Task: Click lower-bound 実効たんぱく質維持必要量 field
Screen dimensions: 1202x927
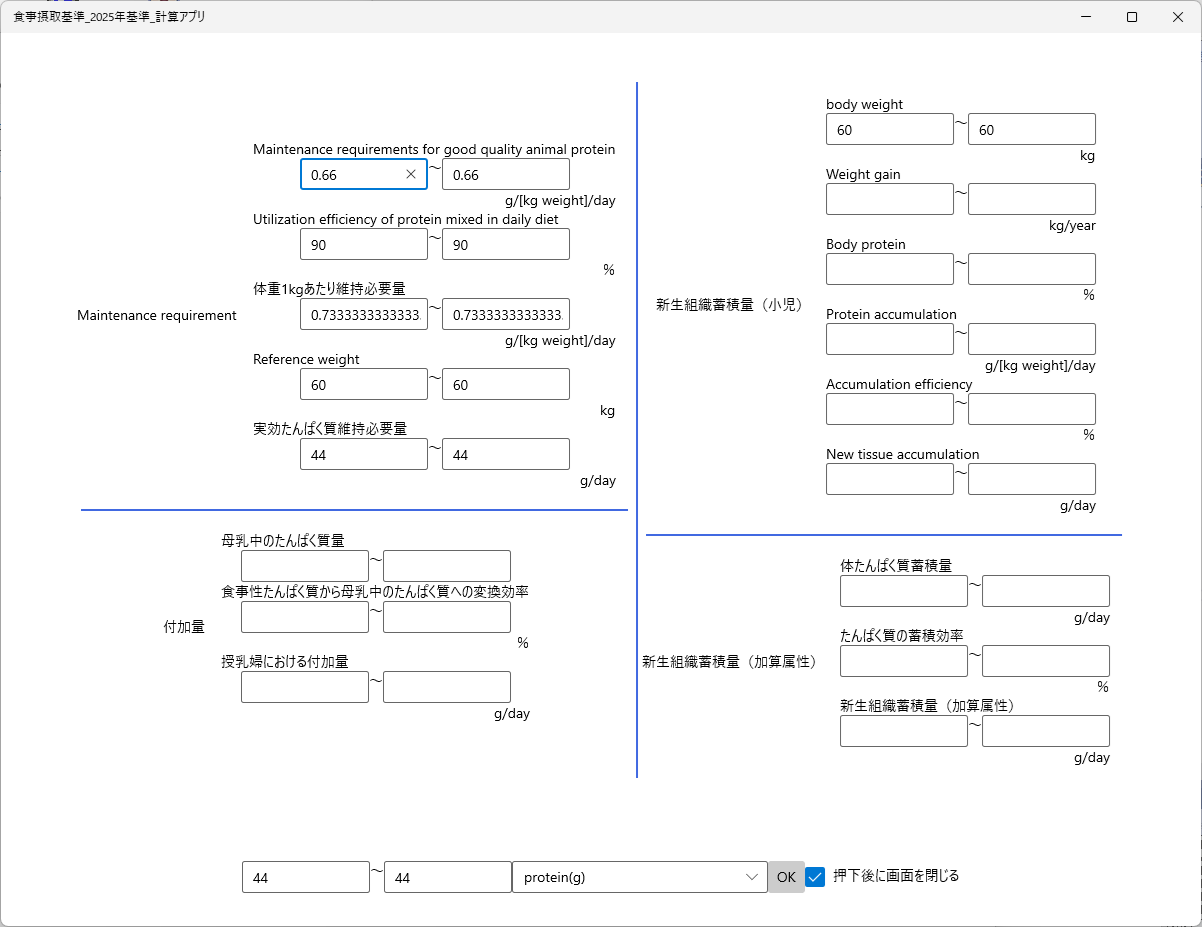Action: pyautogui.click(x=364, y=454)
